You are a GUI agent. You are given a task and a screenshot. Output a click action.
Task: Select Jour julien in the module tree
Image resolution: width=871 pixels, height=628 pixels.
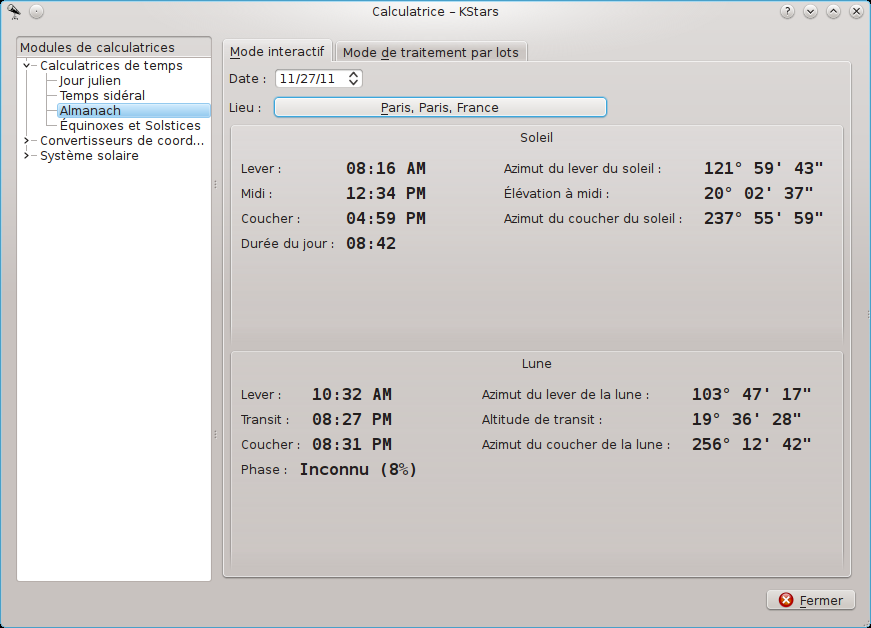(90, 81)
